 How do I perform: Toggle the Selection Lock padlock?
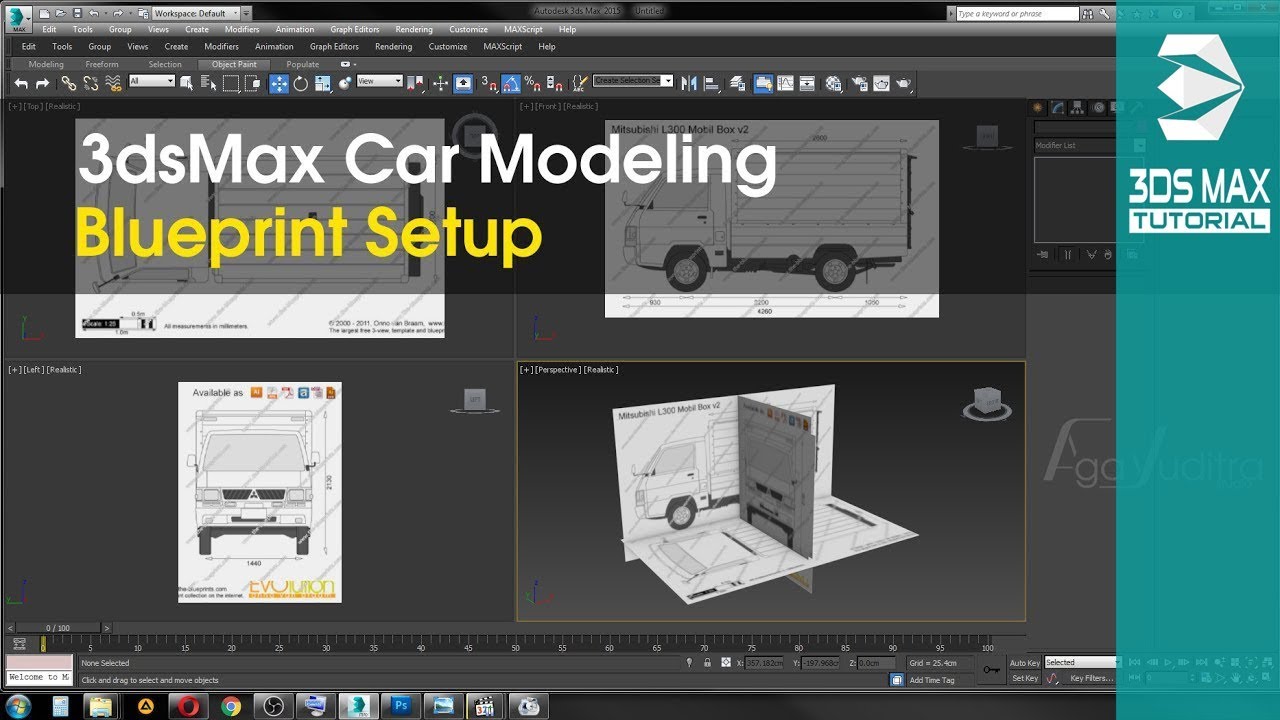[707, 663]
